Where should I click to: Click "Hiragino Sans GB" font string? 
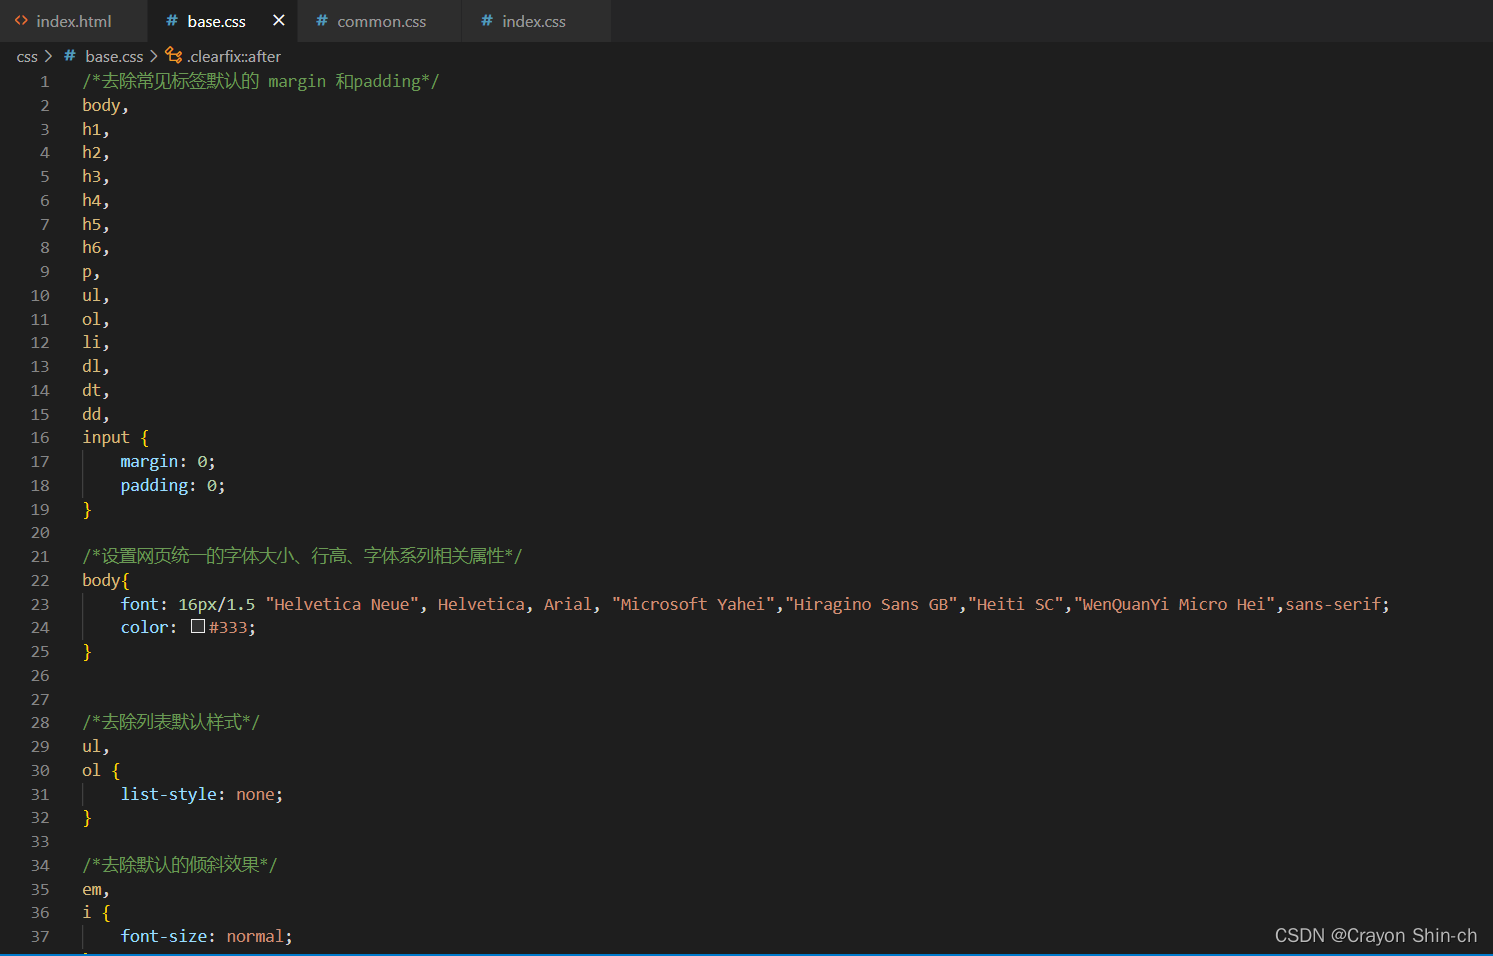pyautogui.click(x=871, y=605)
